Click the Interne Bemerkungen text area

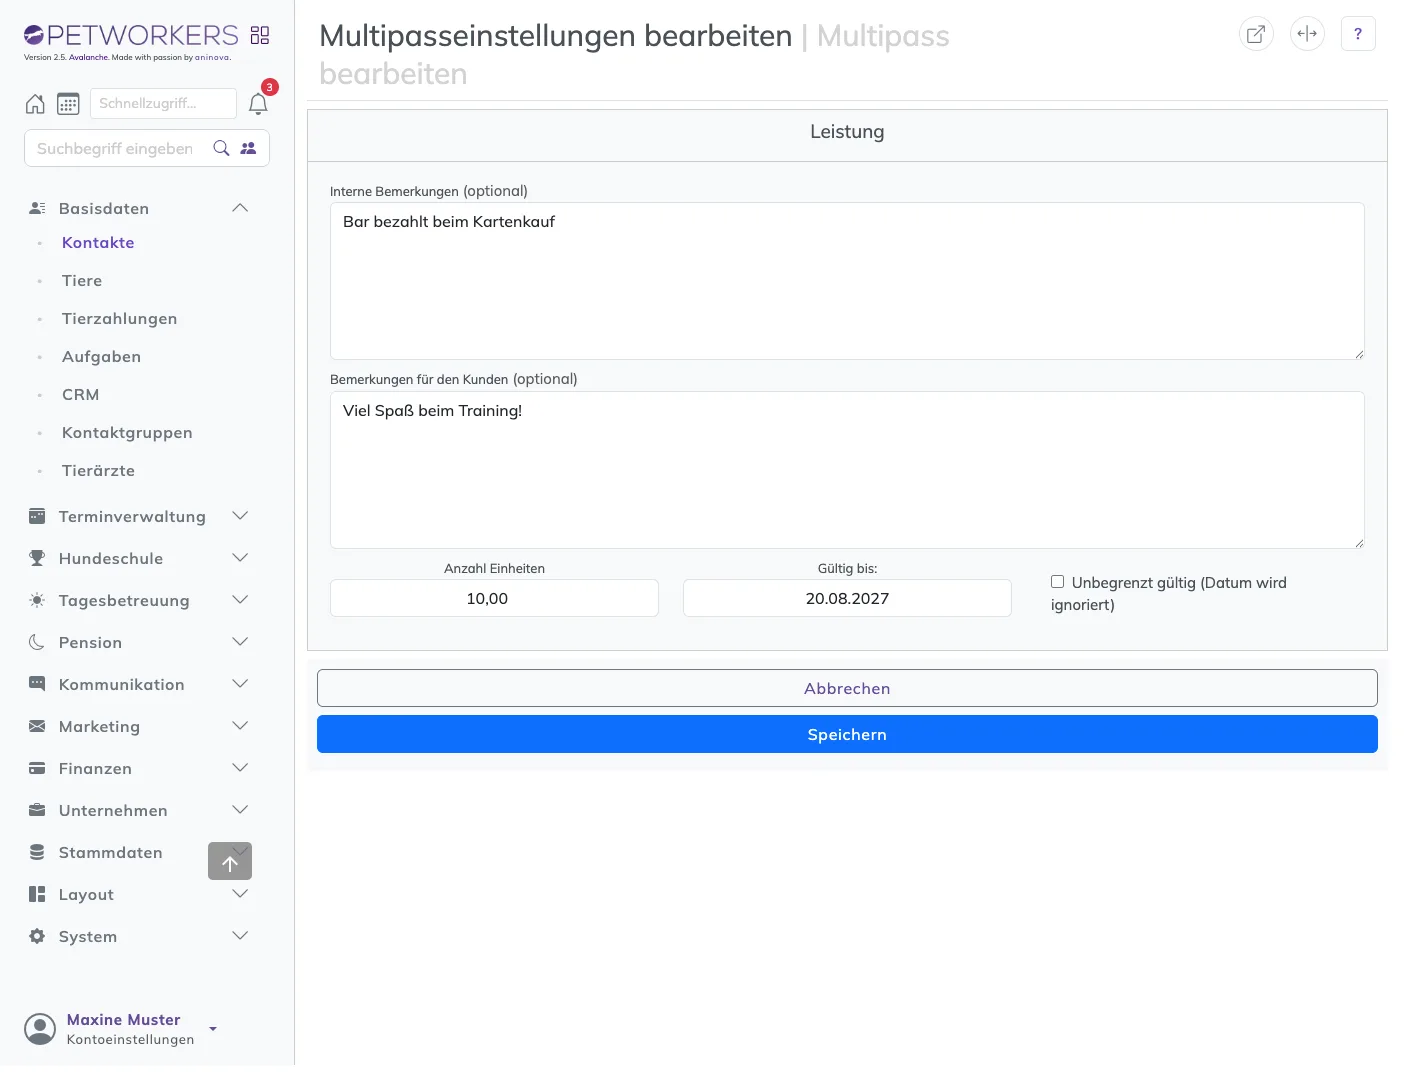coord(847,281)
